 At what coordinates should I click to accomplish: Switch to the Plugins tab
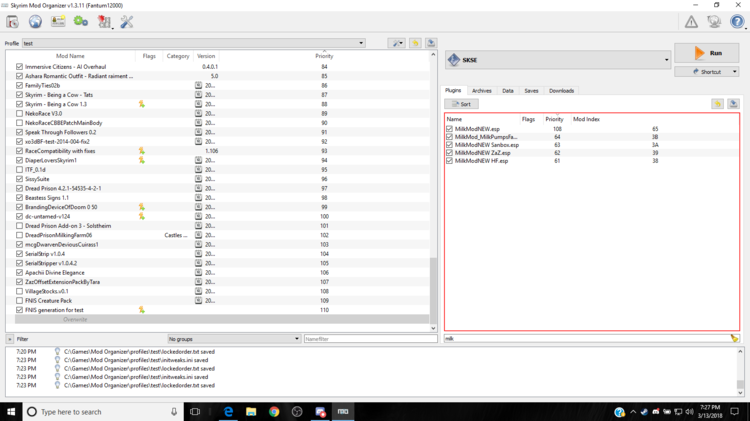click(453, 90)
